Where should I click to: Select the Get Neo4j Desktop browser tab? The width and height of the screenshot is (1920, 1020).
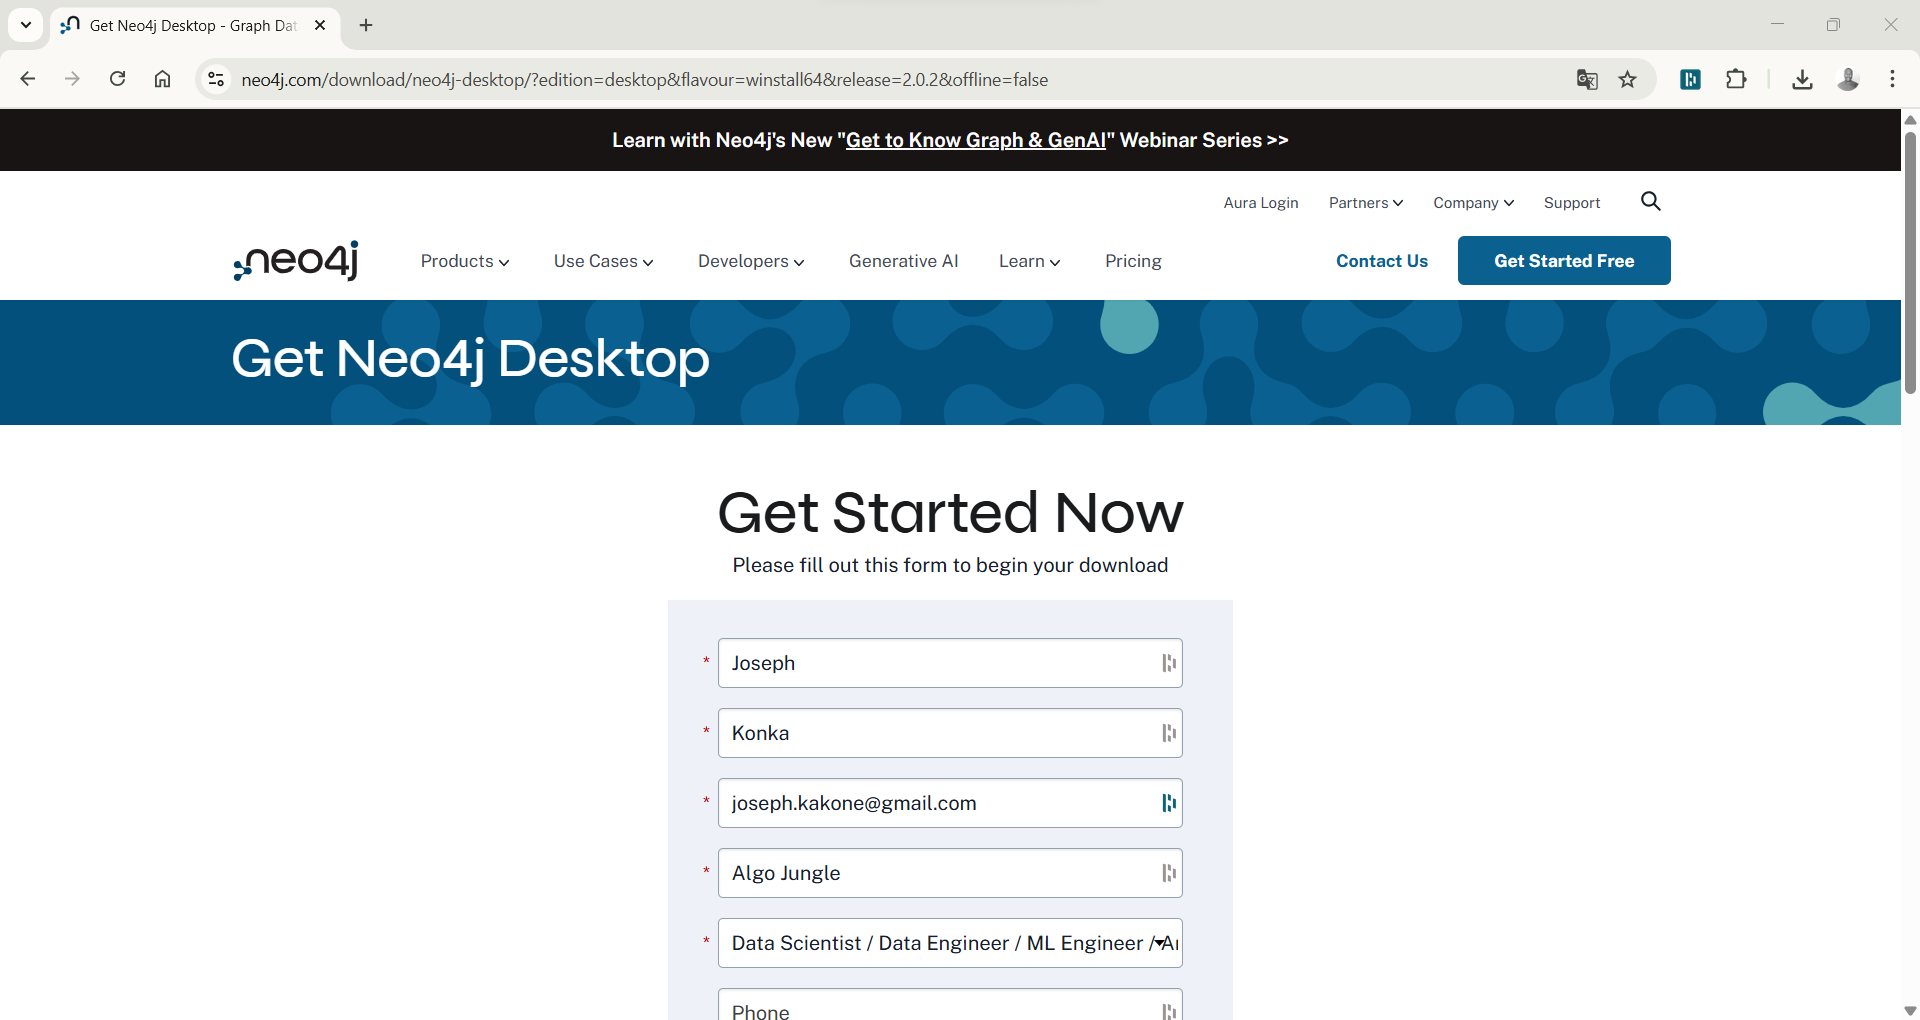195,25
